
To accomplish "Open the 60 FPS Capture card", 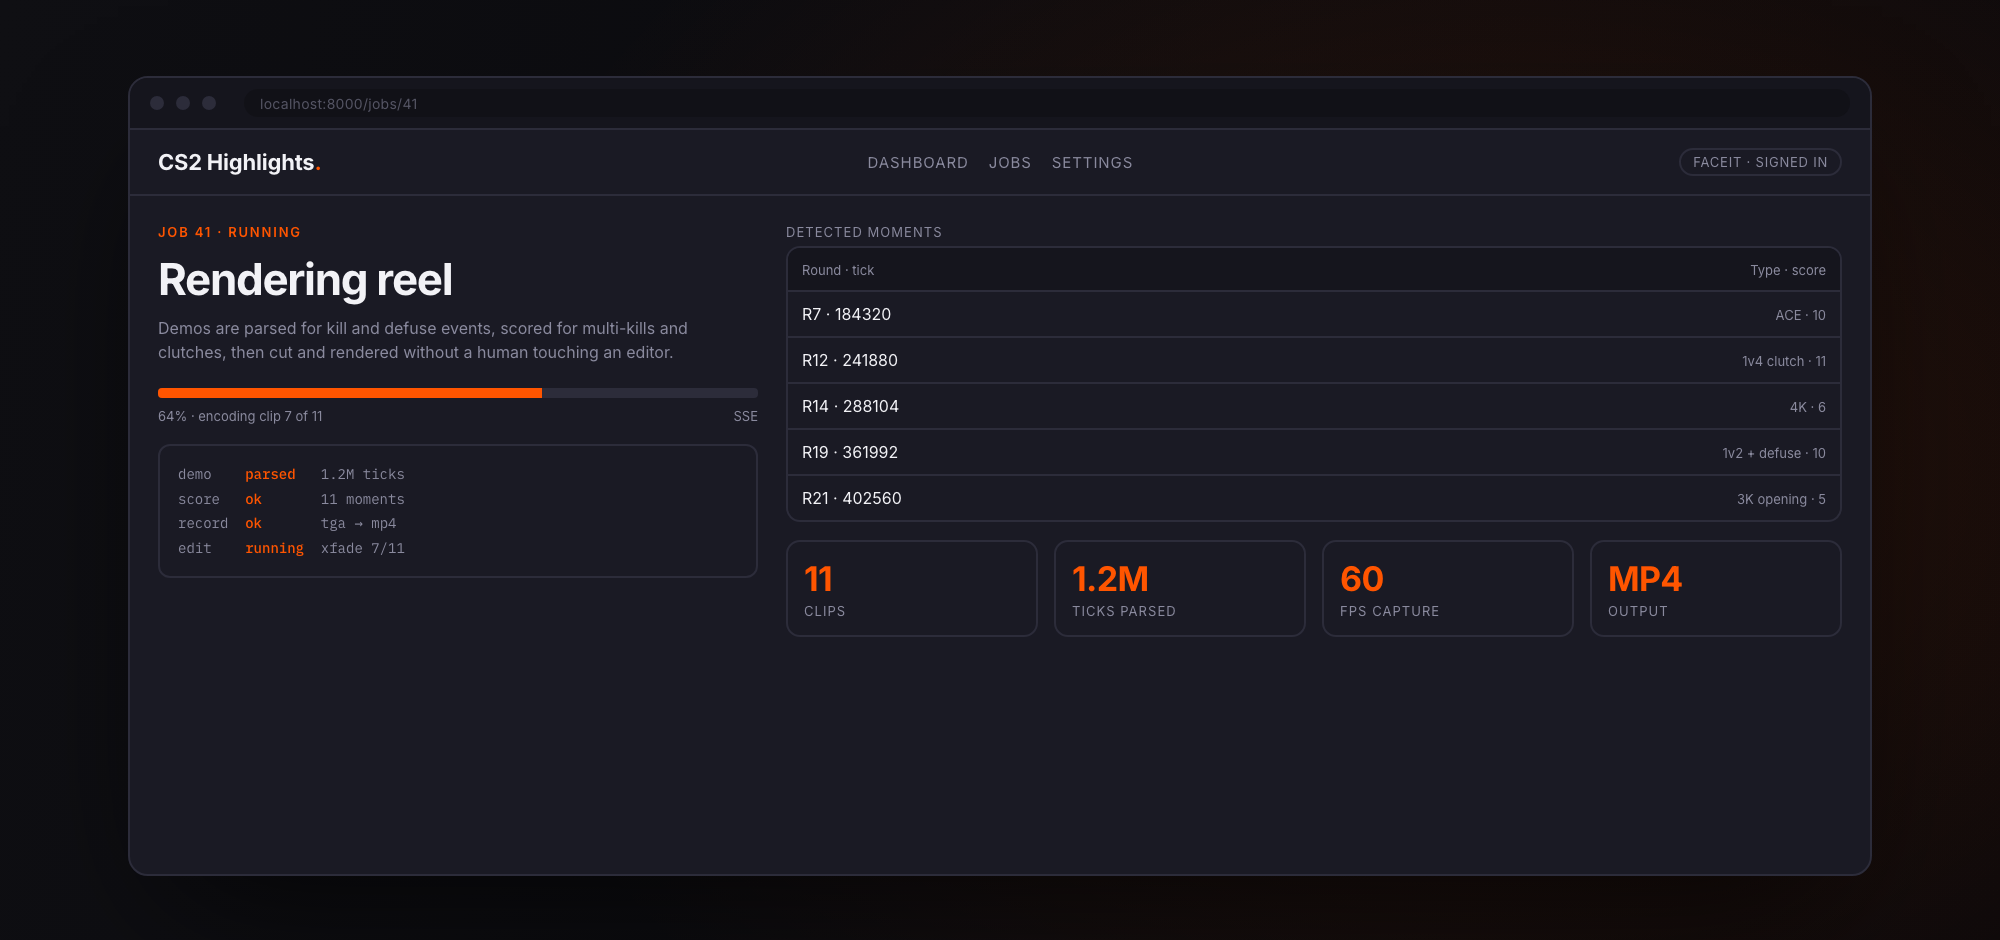I will pyautogui.click(x=1448, y=588).
